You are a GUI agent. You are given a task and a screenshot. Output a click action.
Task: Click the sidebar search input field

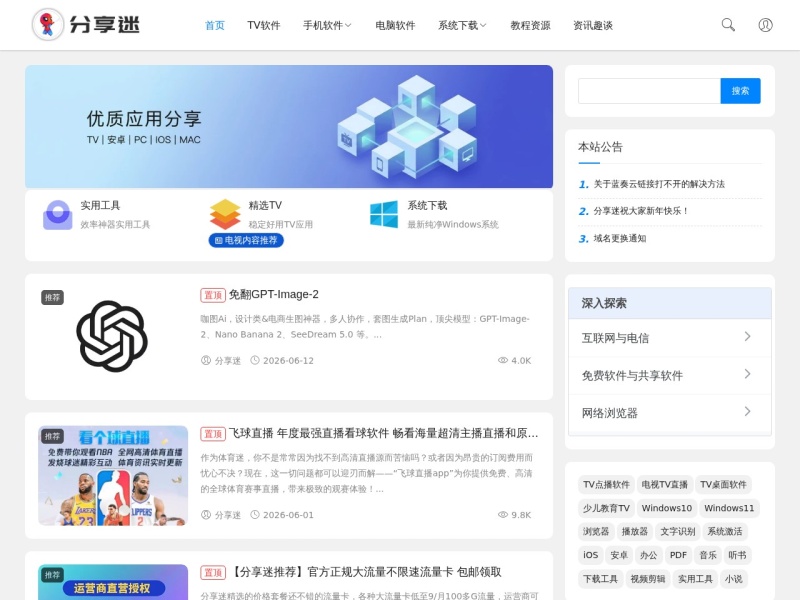(x=649, y=91)
